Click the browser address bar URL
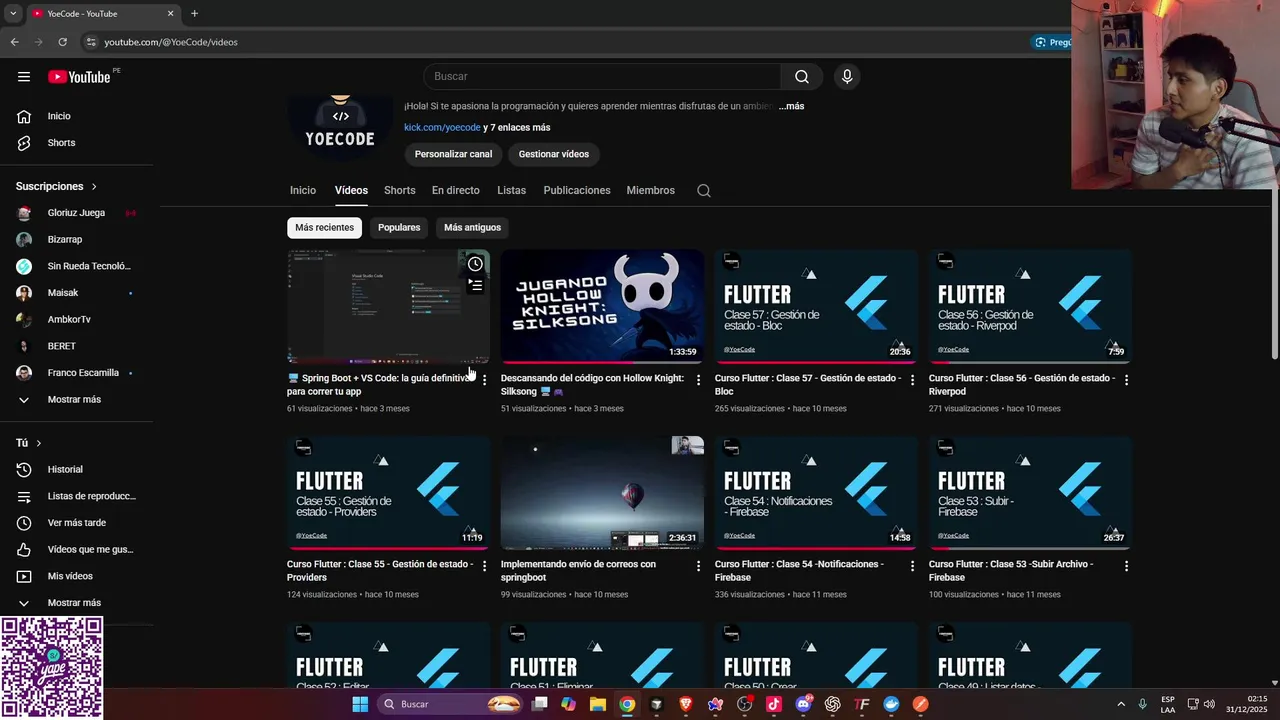 point(171,42)
